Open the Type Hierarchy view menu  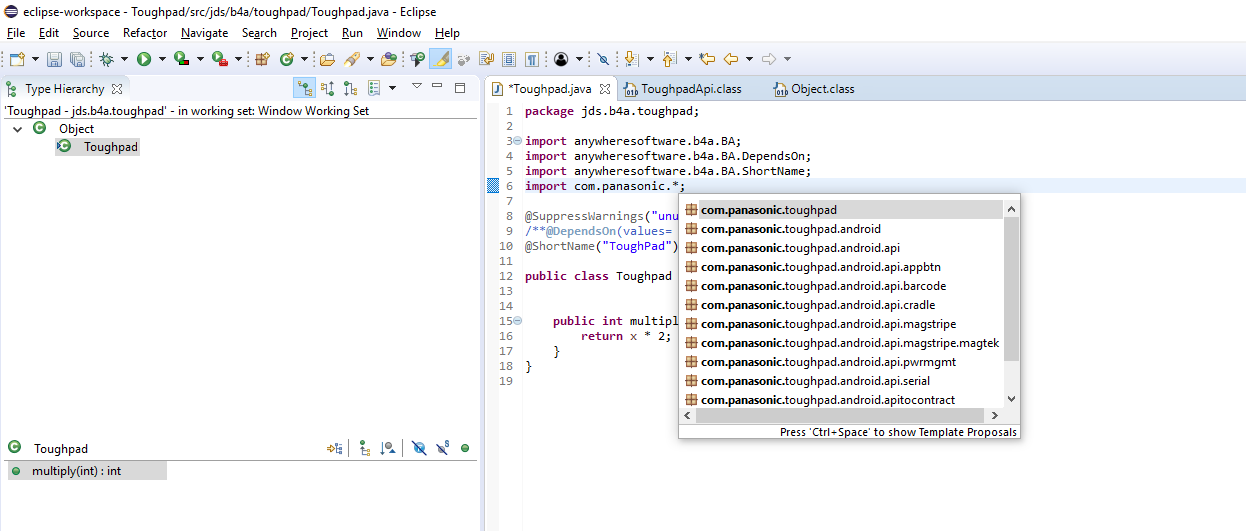pyautogui.click(x=417, y=87)
